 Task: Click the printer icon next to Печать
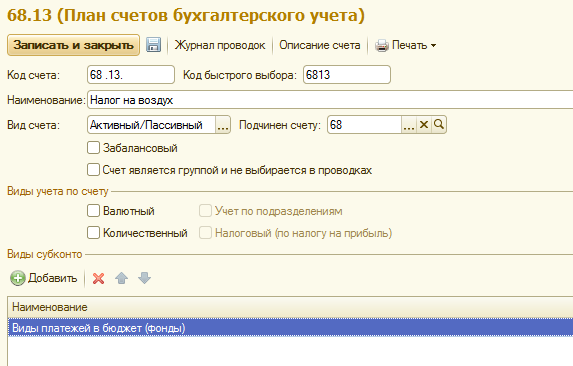click(382, 45)
